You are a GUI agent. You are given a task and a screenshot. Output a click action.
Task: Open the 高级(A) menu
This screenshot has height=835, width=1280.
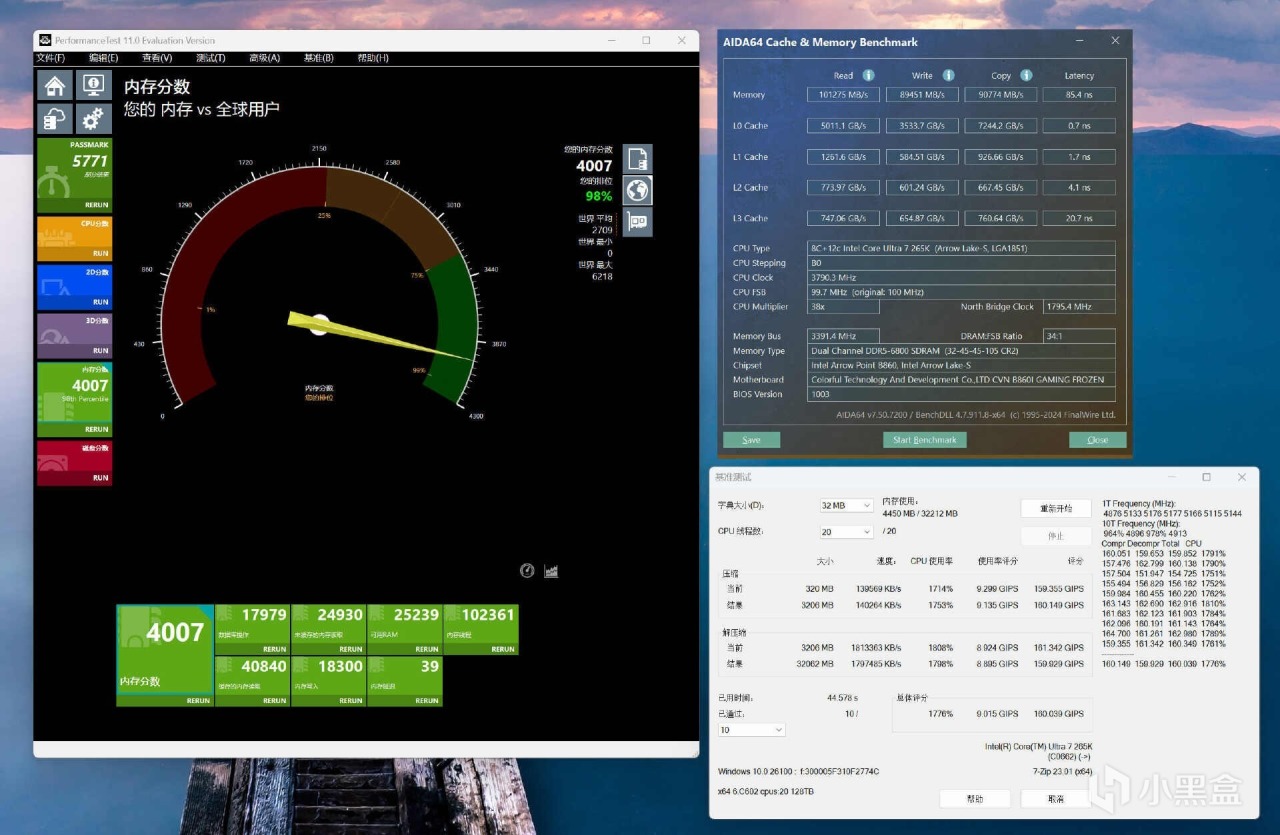point(264,58)
